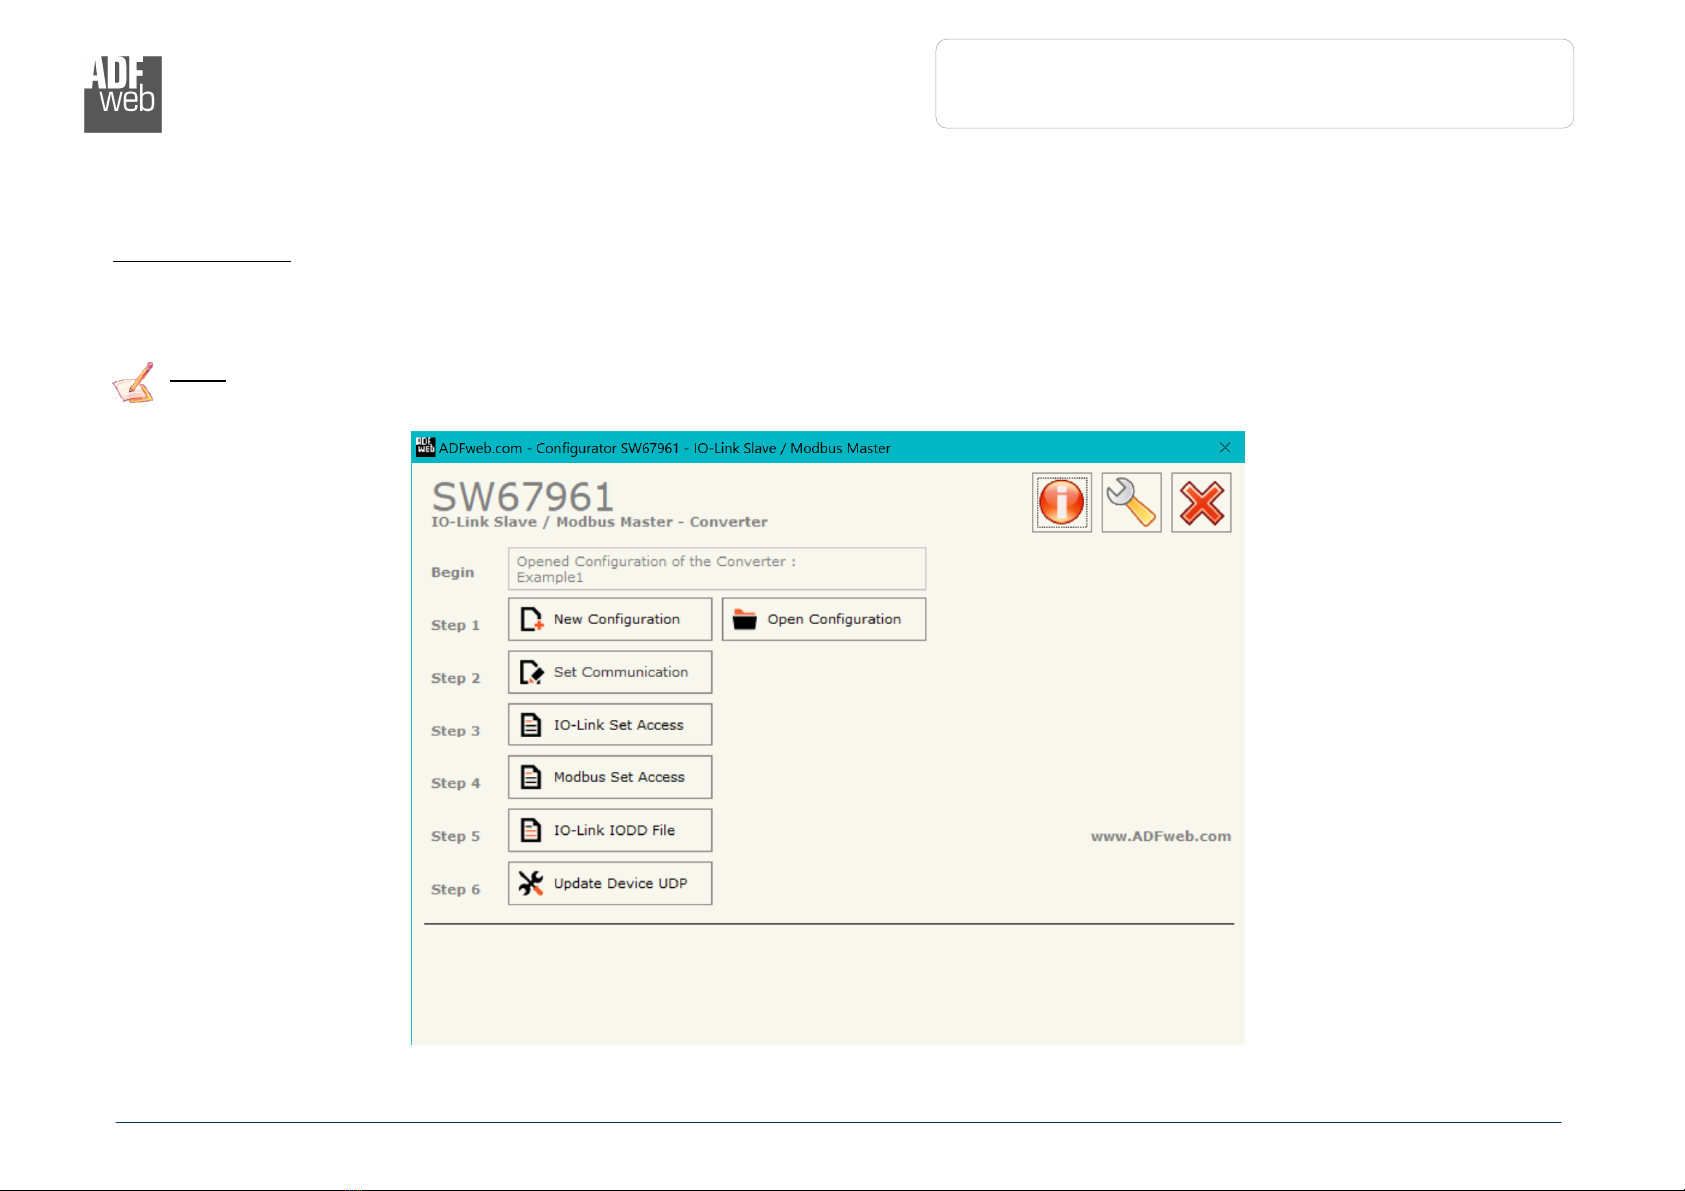The image size is (1685, 1191).
Task: Click the ADFweb title bar app icon
Action: tap(426, 447)
